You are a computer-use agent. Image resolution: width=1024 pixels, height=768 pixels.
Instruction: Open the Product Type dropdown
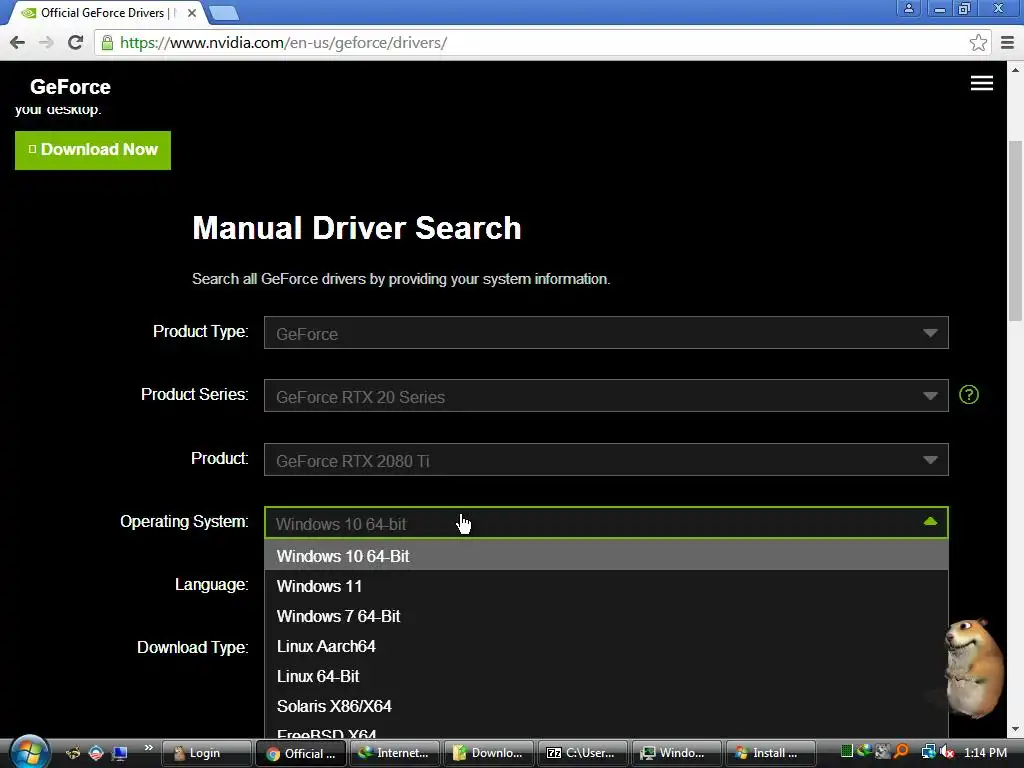tap(606, 333)
